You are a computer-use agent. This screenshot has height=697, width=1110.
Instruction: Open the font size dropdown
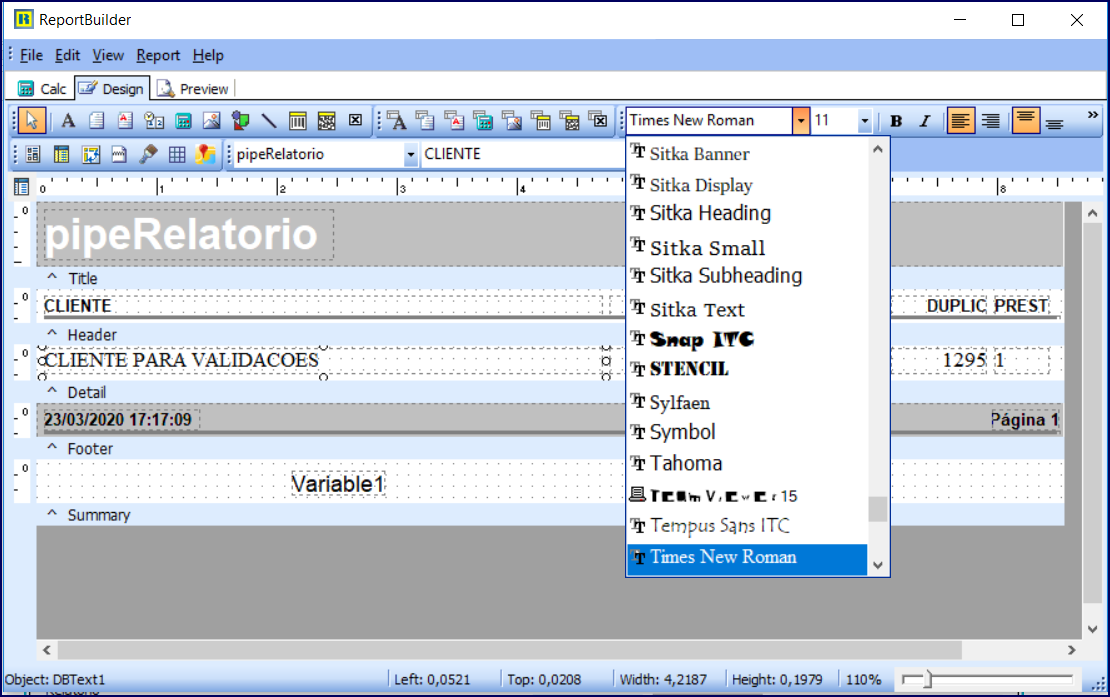pos(864,121)
